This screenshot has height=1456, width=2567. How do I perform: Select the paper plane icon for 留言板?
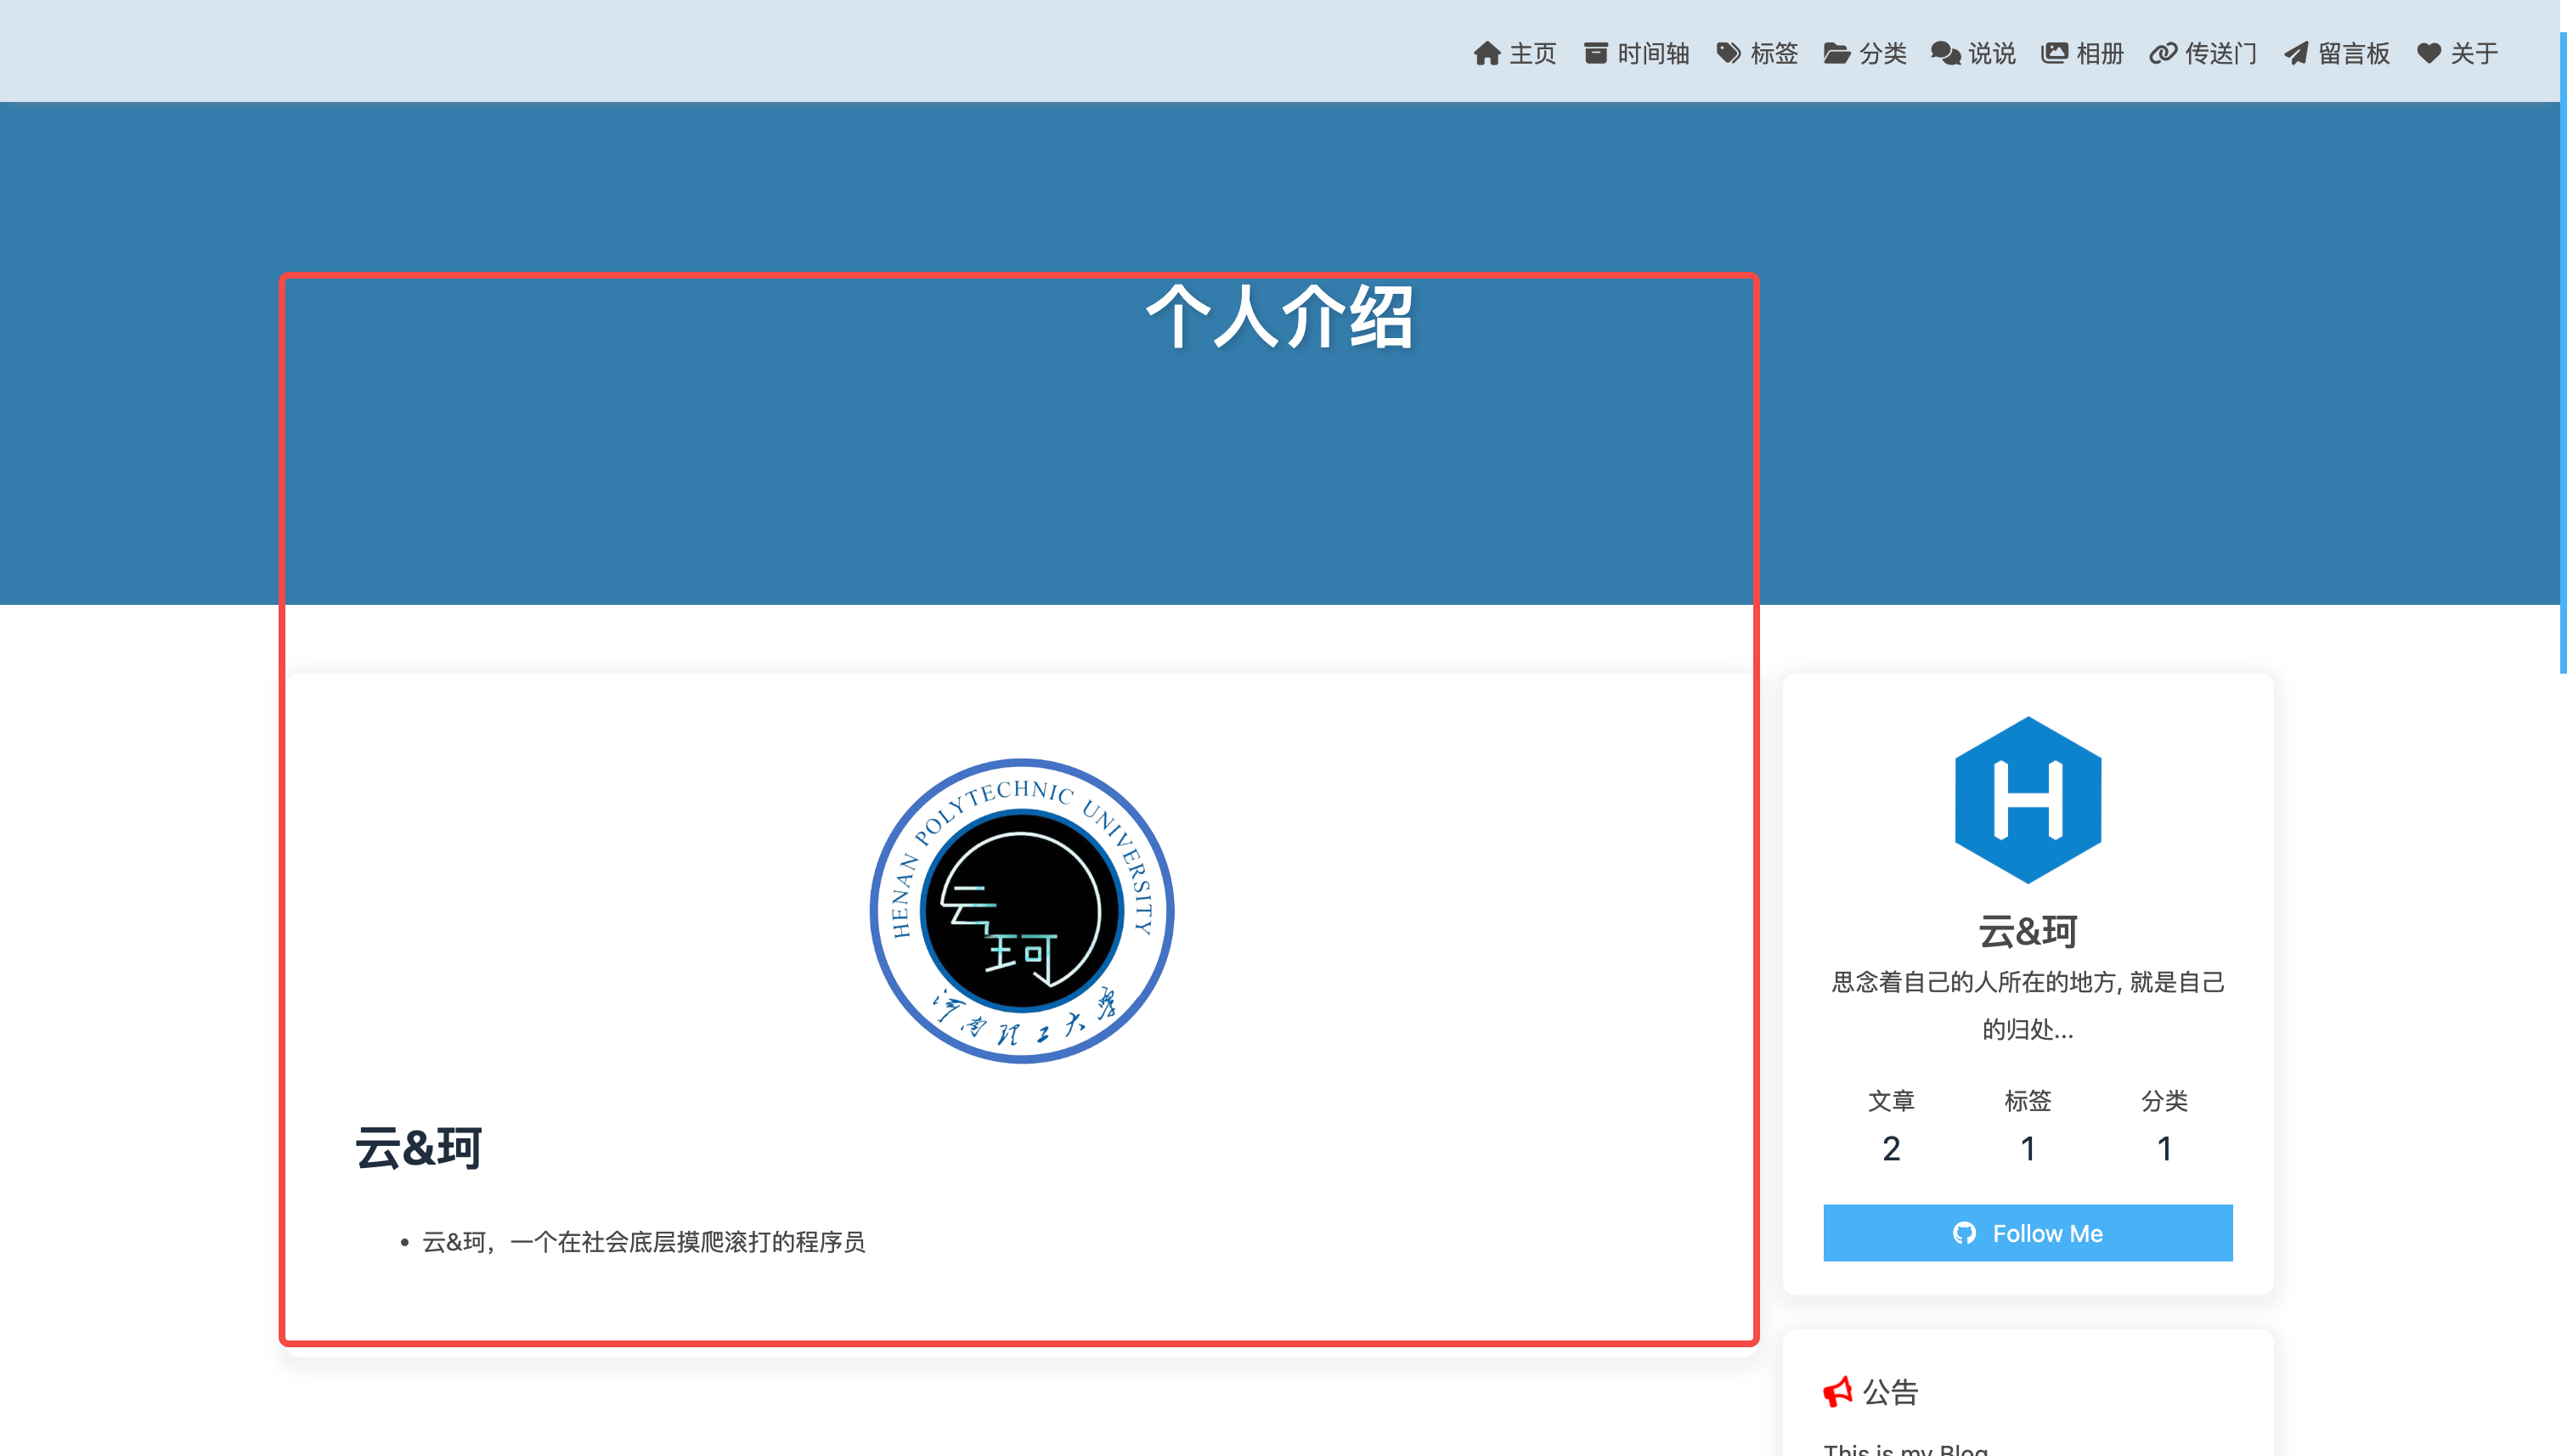click(x=2296, y=53)
